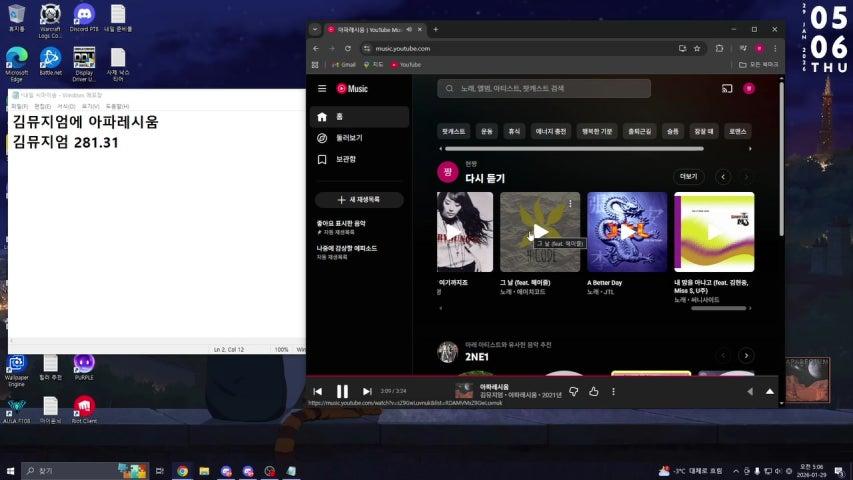Open the Chrome extensions puzzle icon
The image size is (853, 480).
click(719, 48)
